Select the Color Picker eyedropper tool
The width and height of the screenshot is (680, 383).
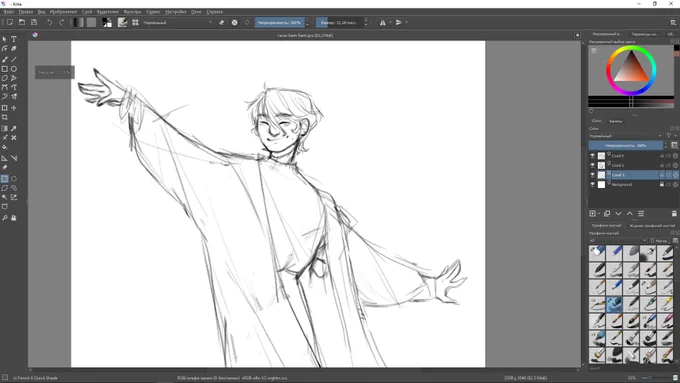[x=14, y=128]
